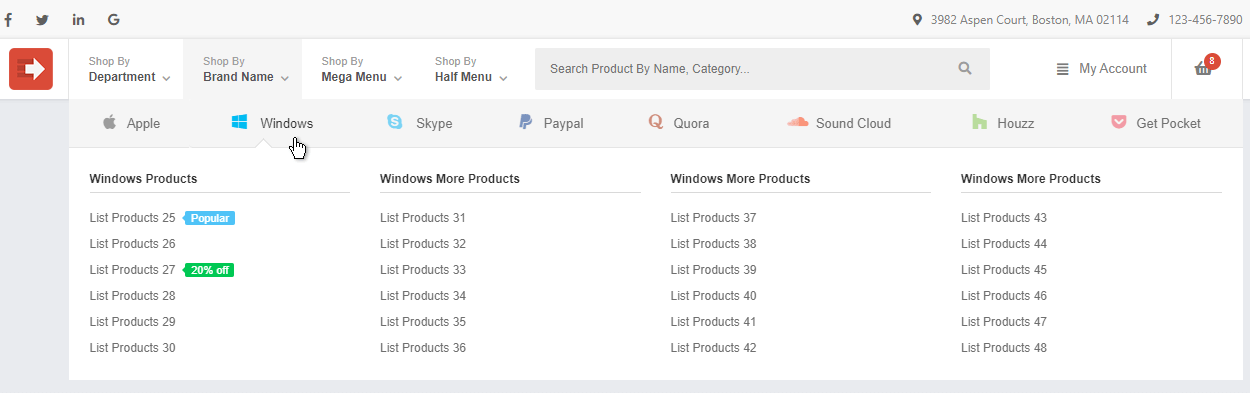The image size is (1250, 393).
Task: Expand the Shop By Department chevron
Action: click(166, 78)
